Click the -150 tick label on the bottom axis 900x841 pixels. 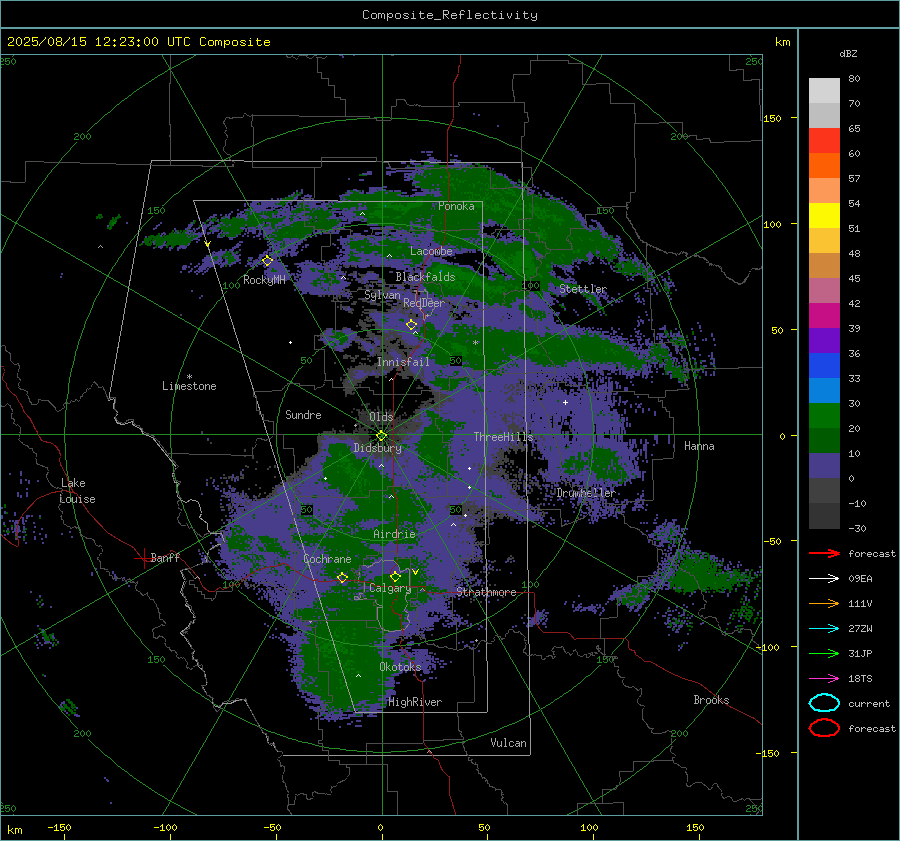59,827
